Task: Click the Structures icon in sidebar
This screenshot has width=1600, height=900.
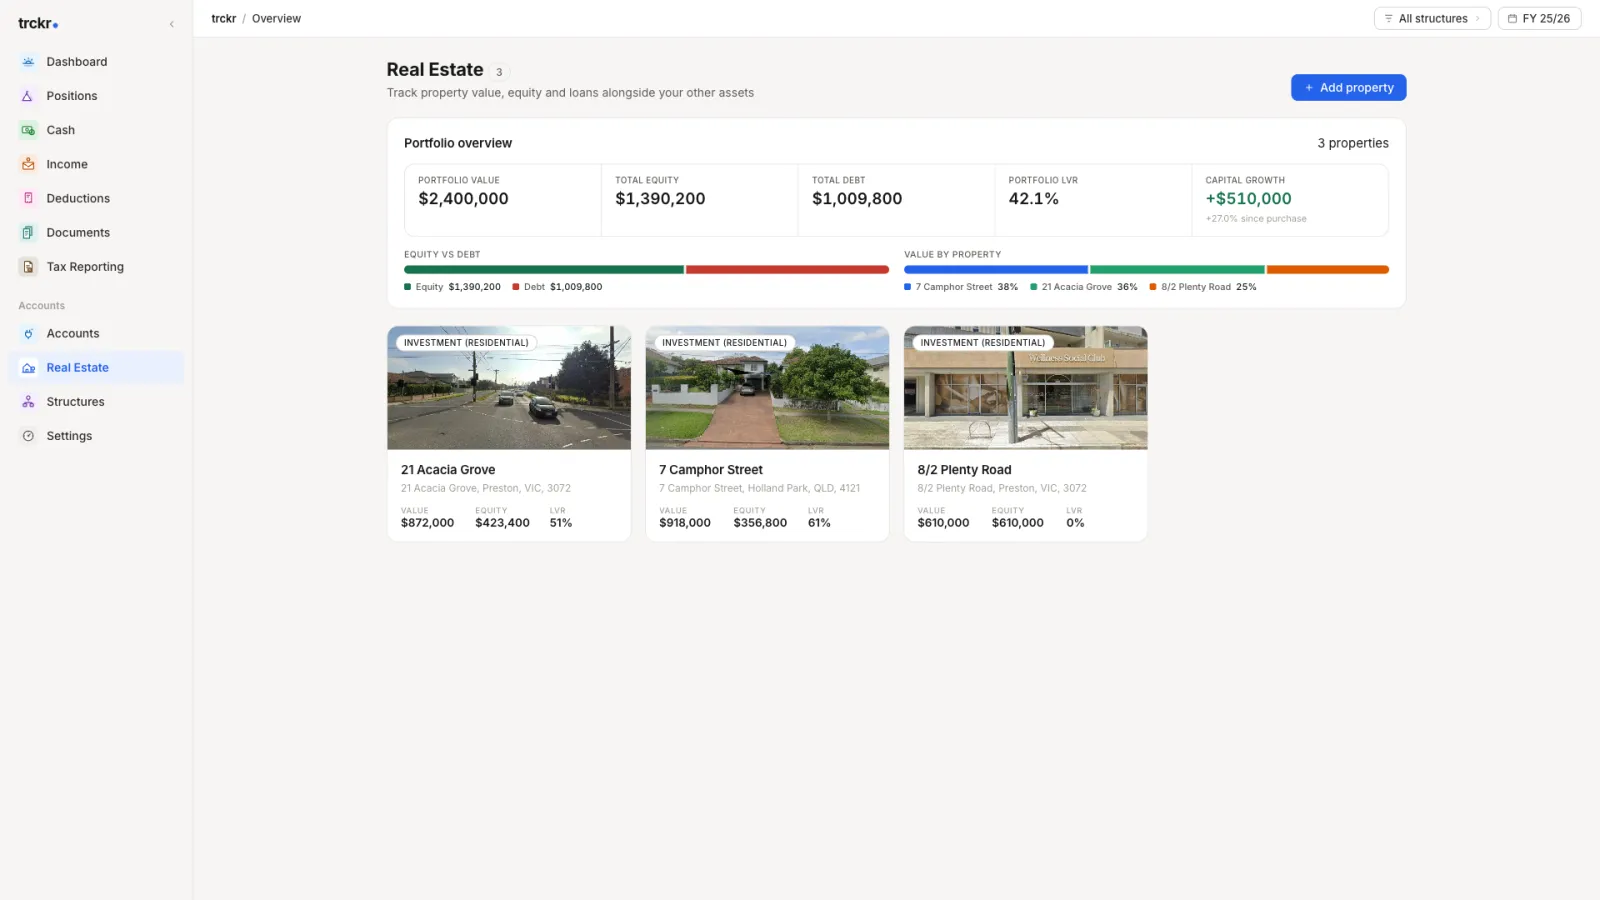Action: pyautogui.click(x=28, y=402)
